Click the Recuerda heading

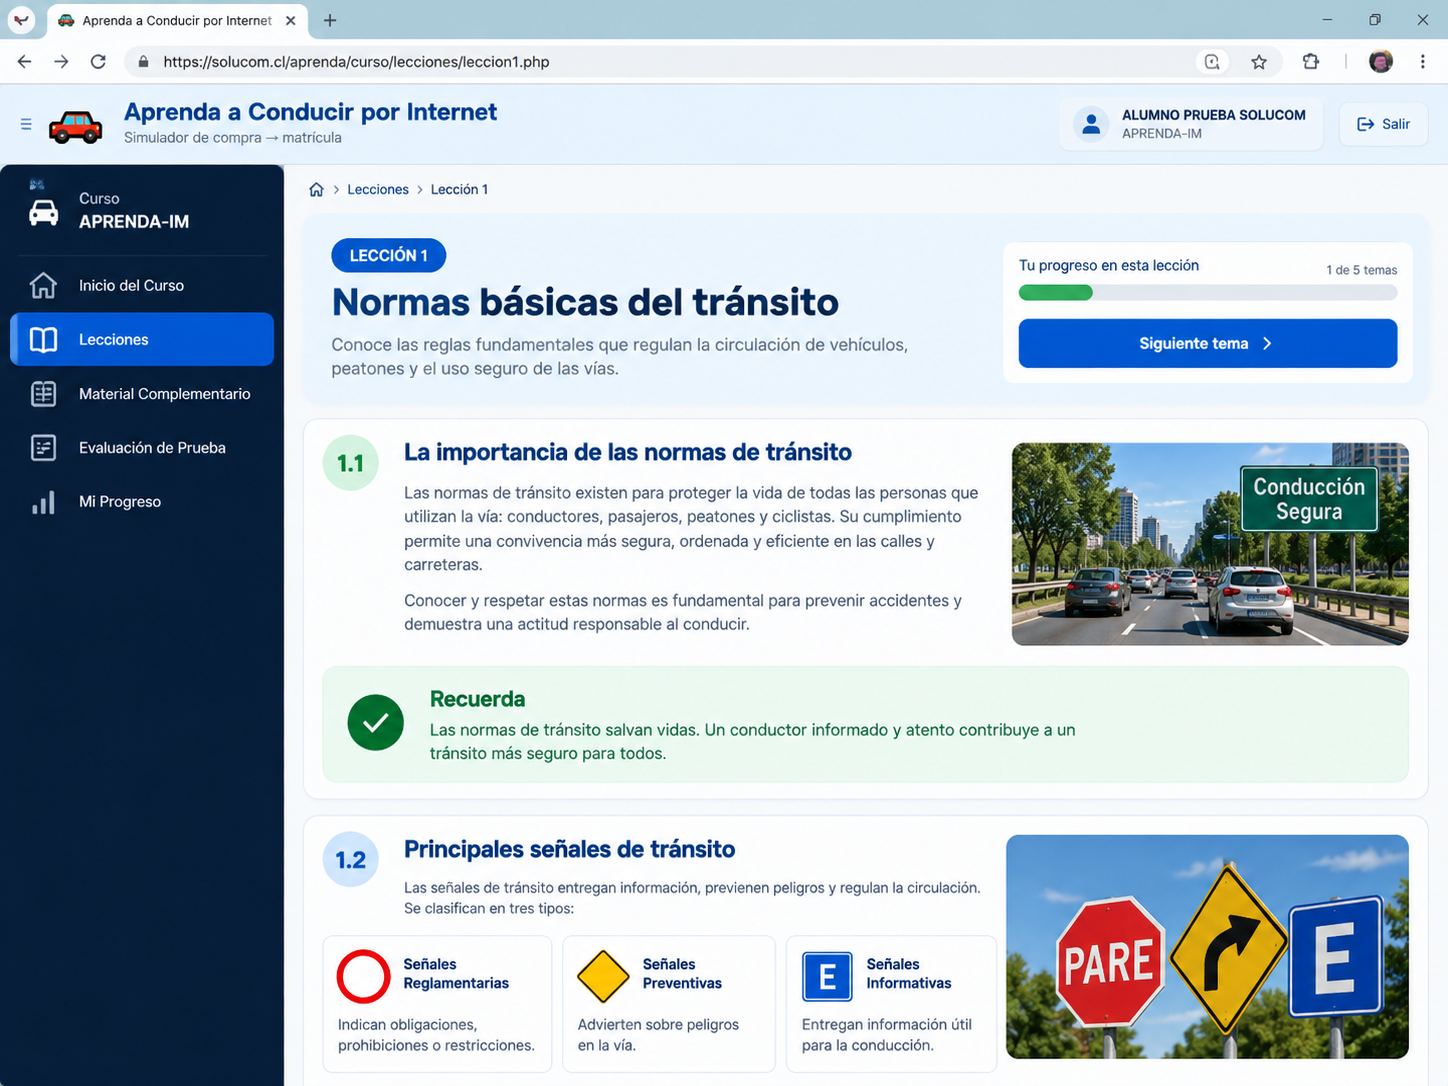click(x=477, y=699)
